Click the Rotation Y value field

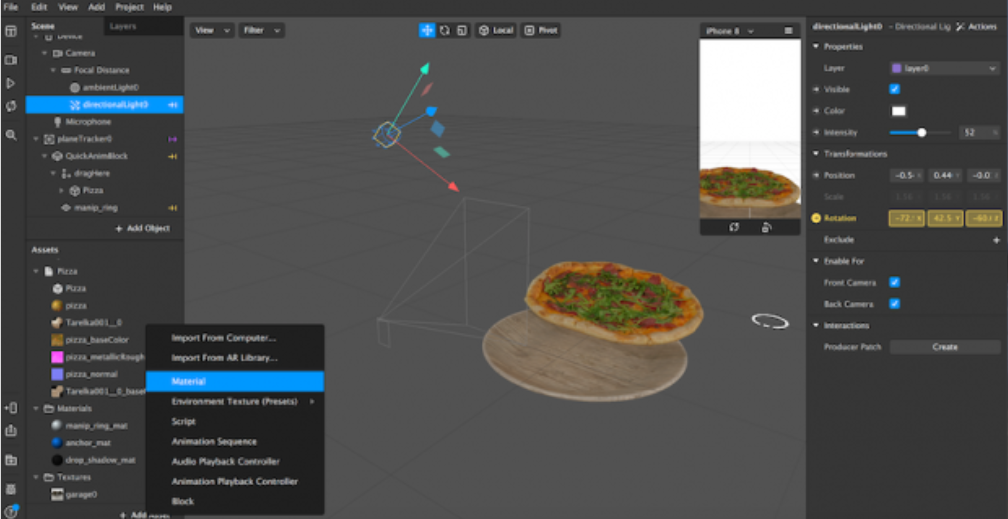(945, 218)
